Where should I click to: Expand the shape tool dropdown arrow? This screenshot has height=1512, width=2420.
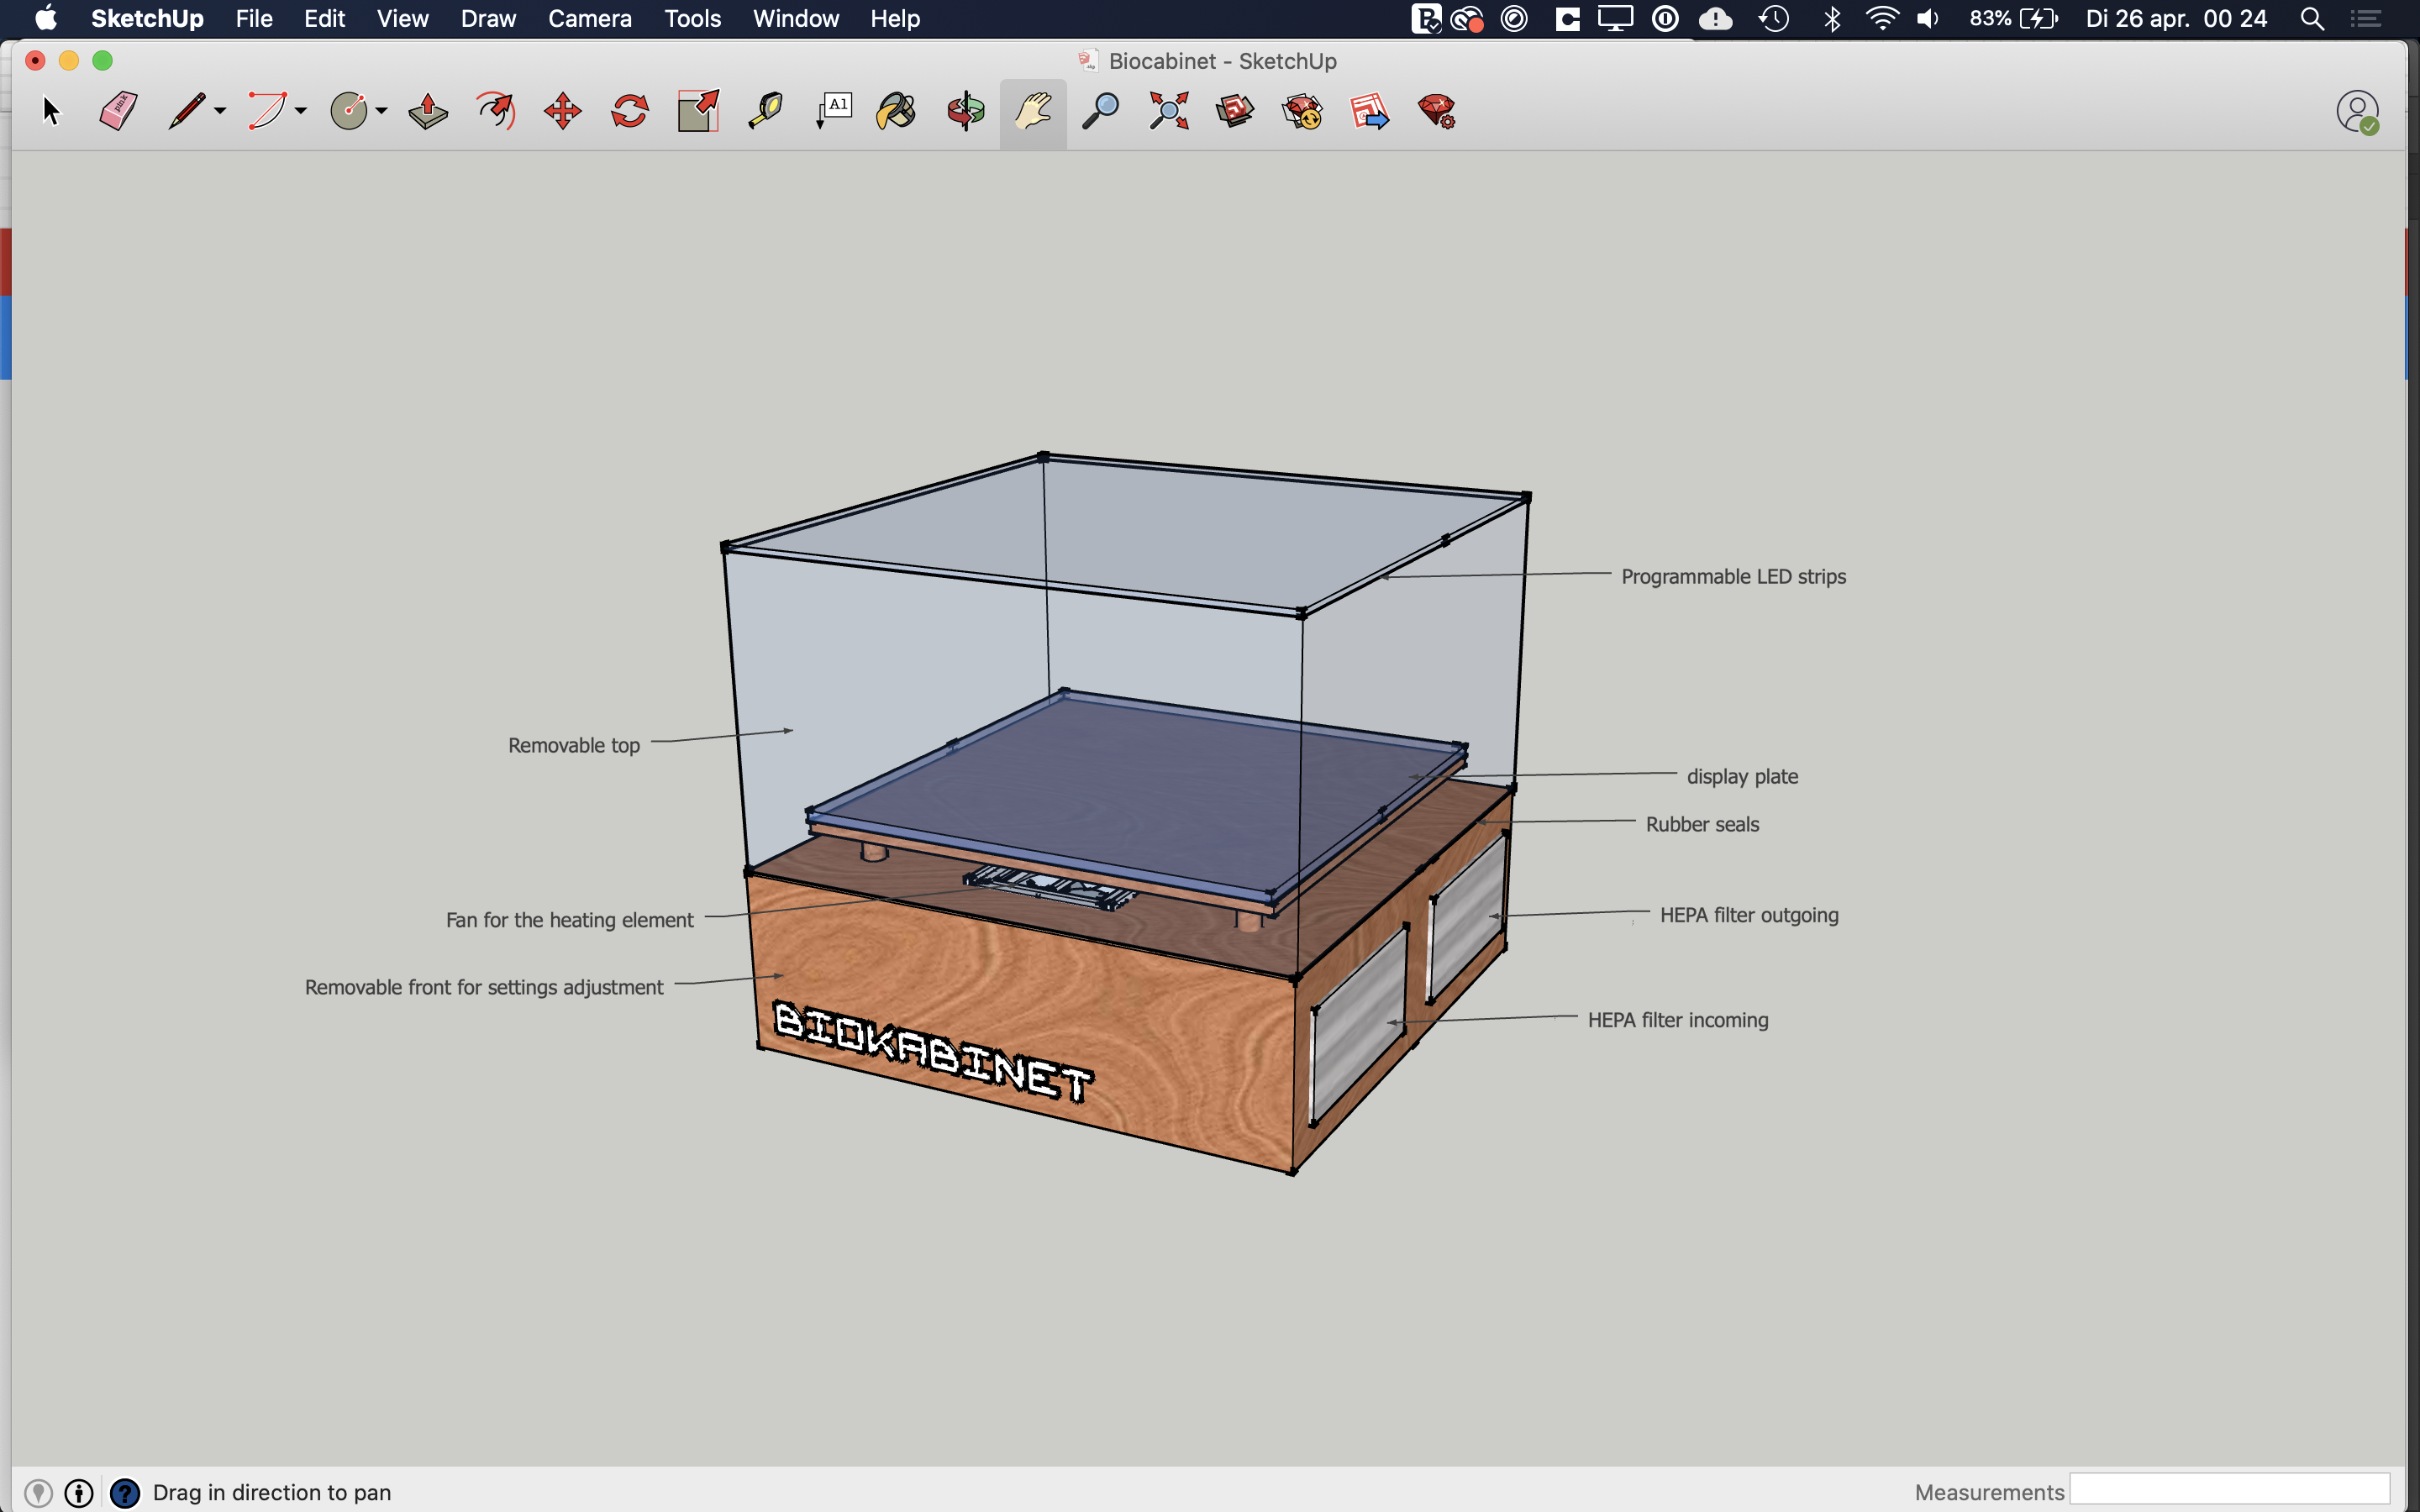381,111
